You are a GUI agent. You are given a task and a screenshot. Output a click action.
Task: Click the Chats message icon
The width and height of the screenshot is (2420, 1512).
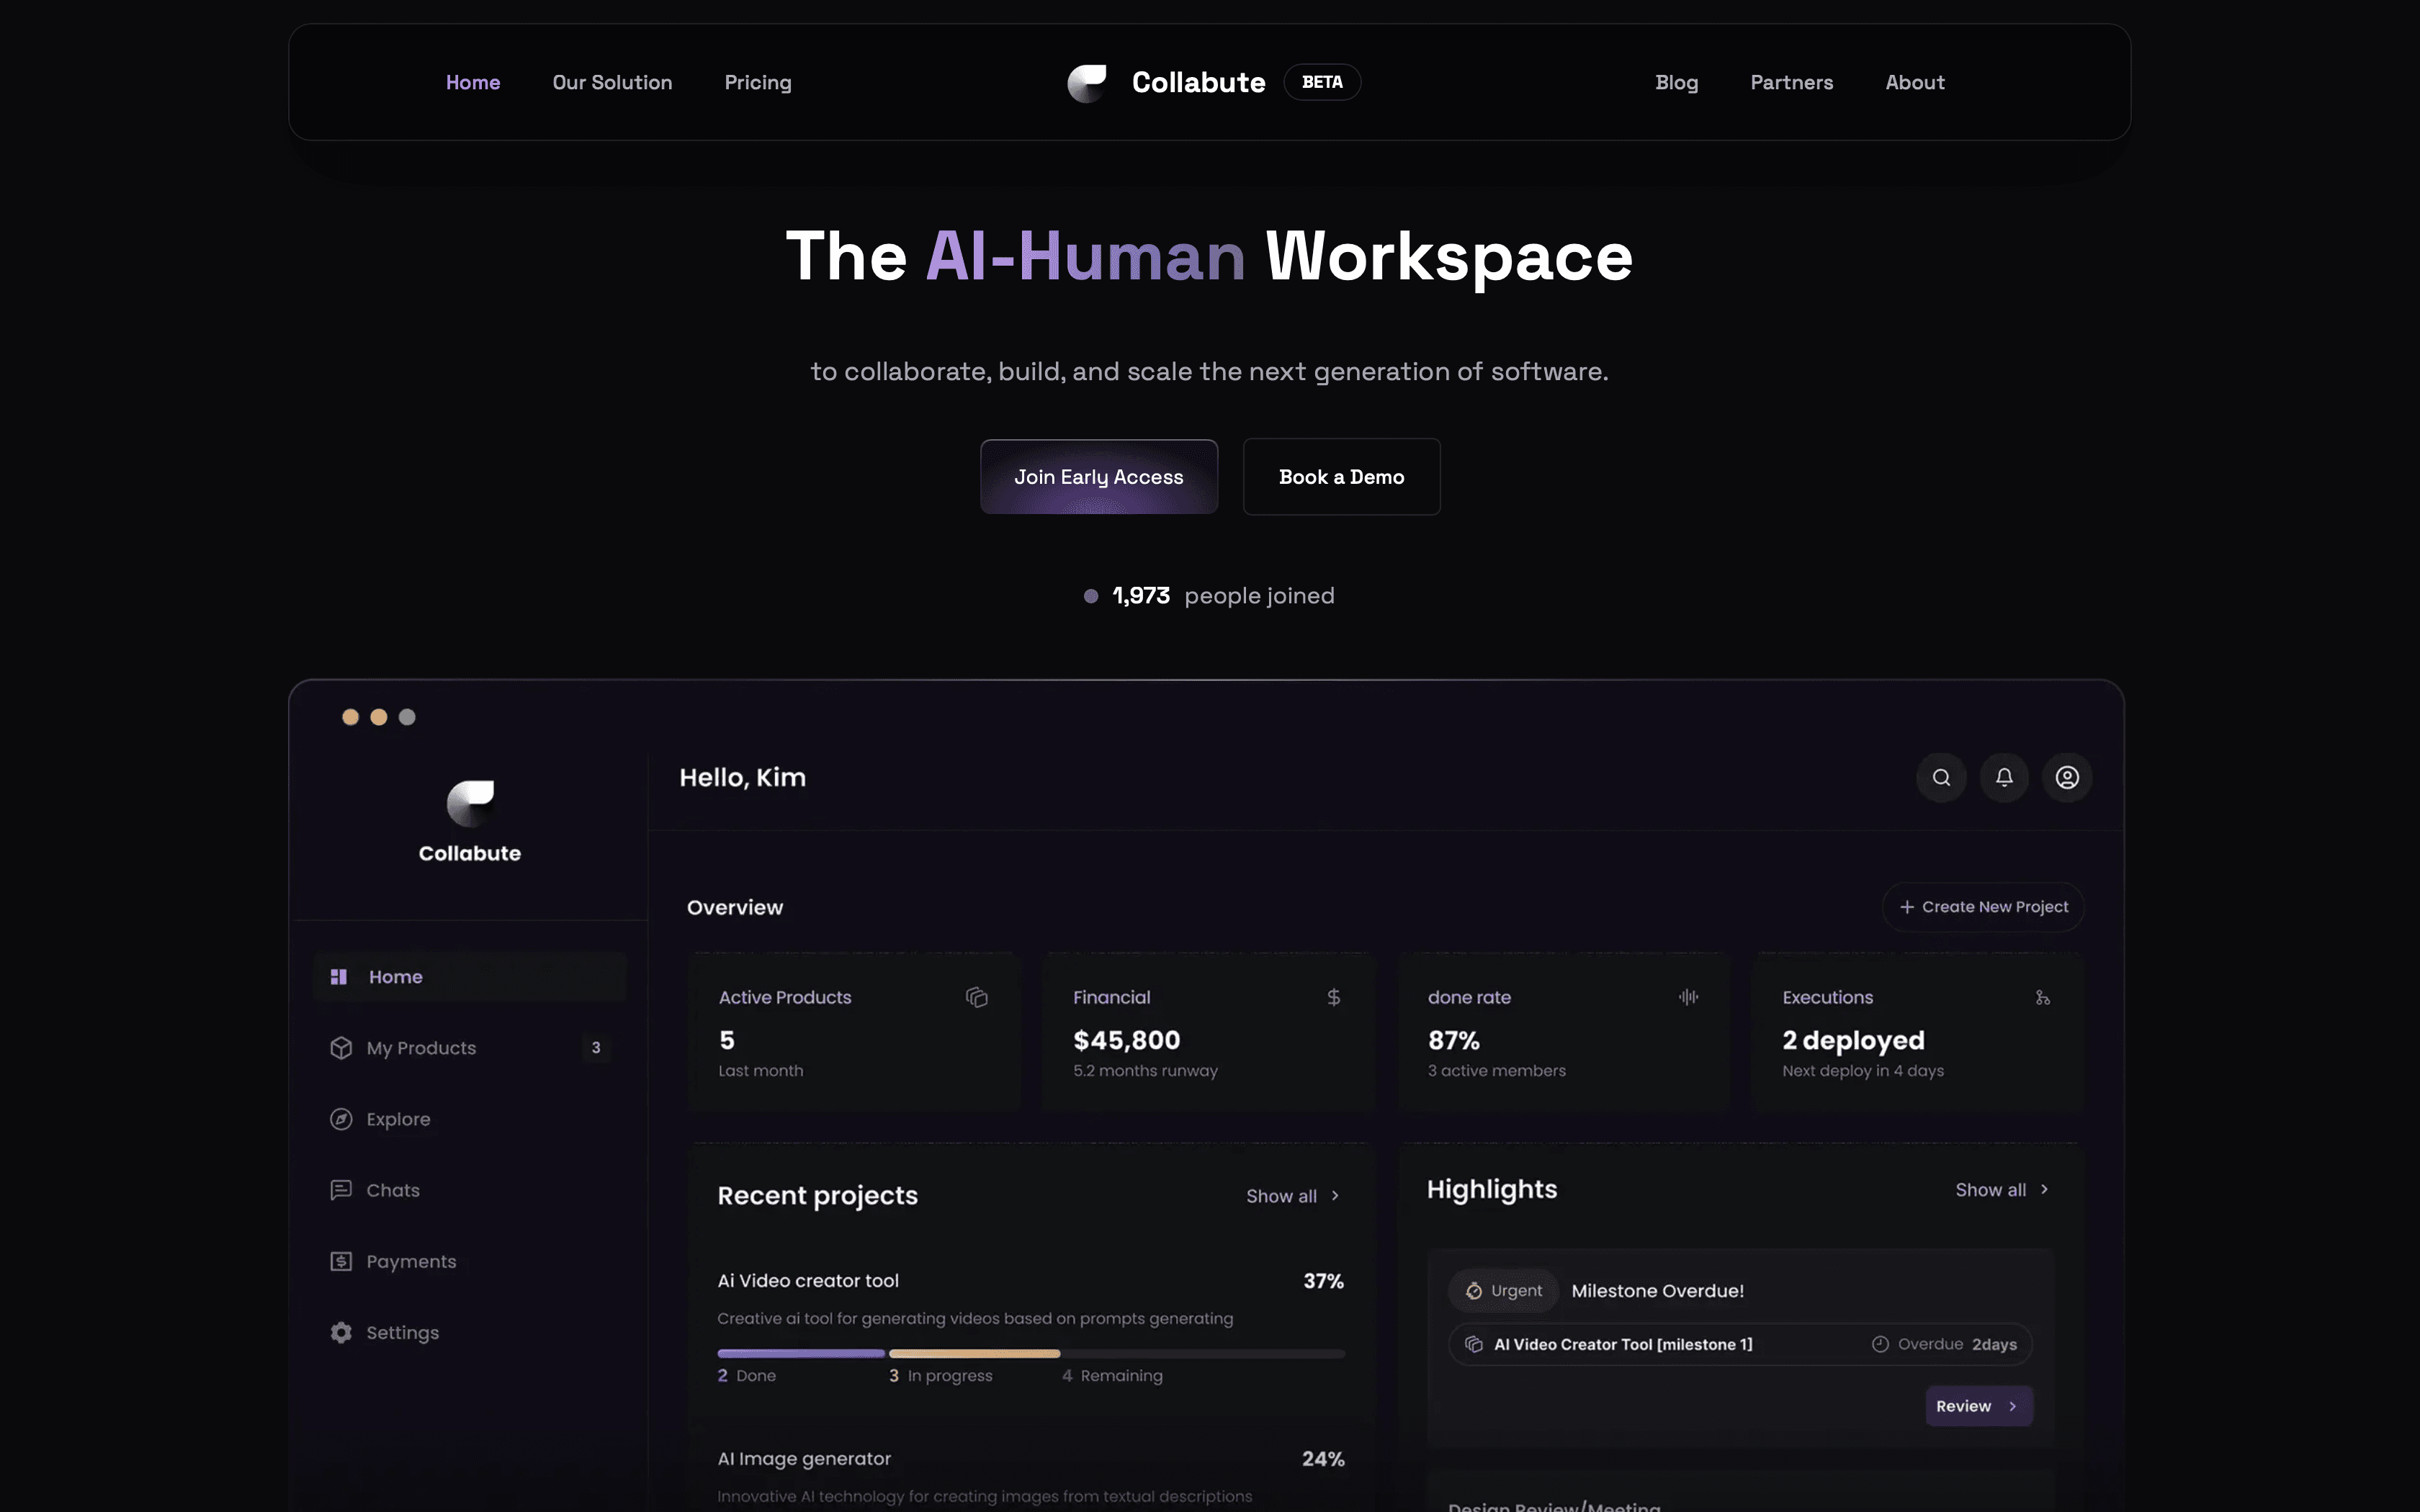click(341, 1190)
